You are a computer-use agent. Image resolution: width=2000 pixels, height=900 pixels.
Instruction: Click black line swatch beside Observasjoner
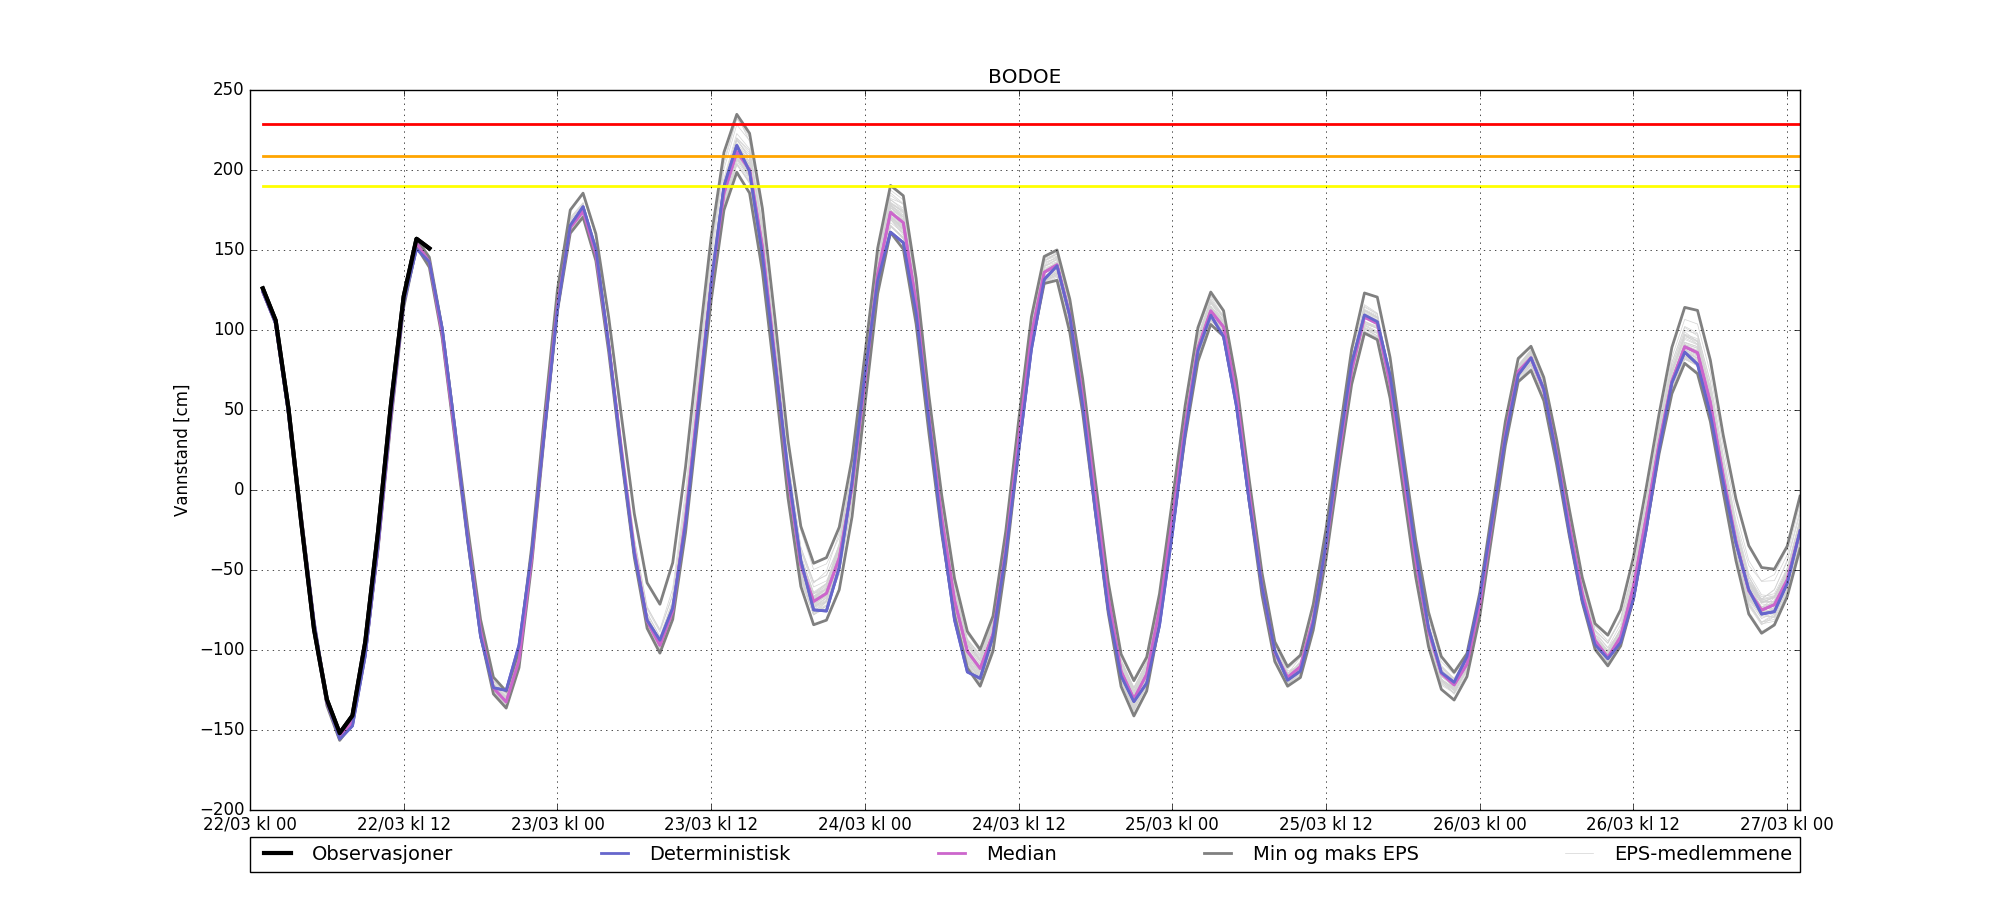click(277, 854)
